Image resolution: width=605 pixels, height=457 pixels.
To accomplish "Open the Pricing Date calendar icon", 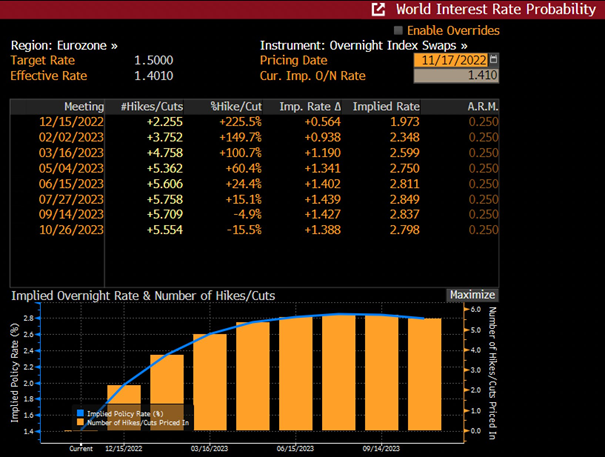I will click(493, 60).
